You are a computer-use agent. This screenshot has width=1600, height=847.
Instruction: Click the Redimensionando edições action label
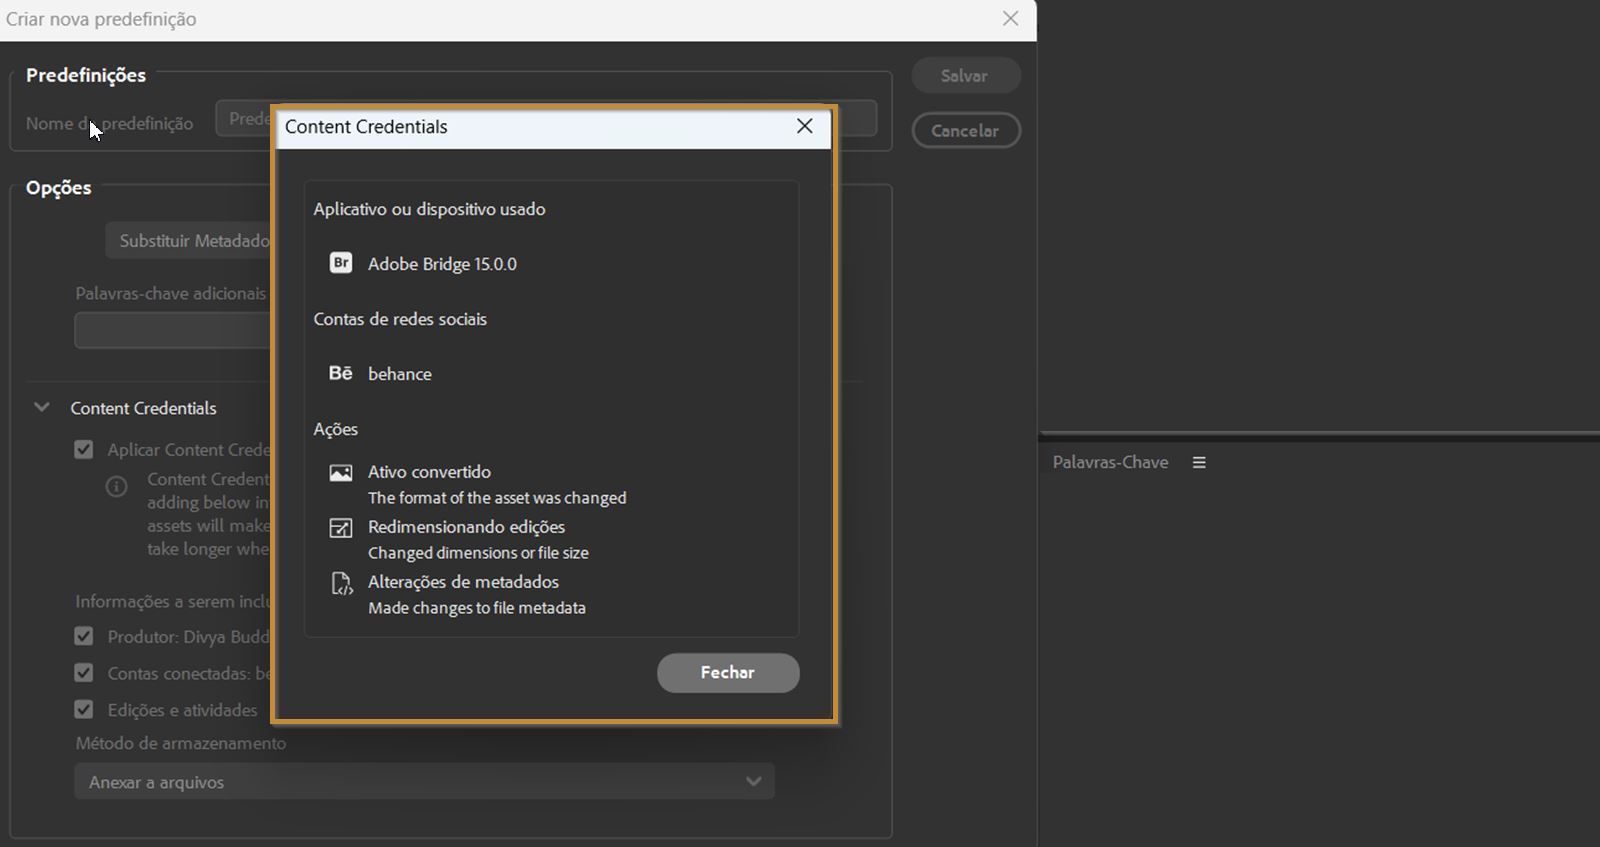click(466, 527)
